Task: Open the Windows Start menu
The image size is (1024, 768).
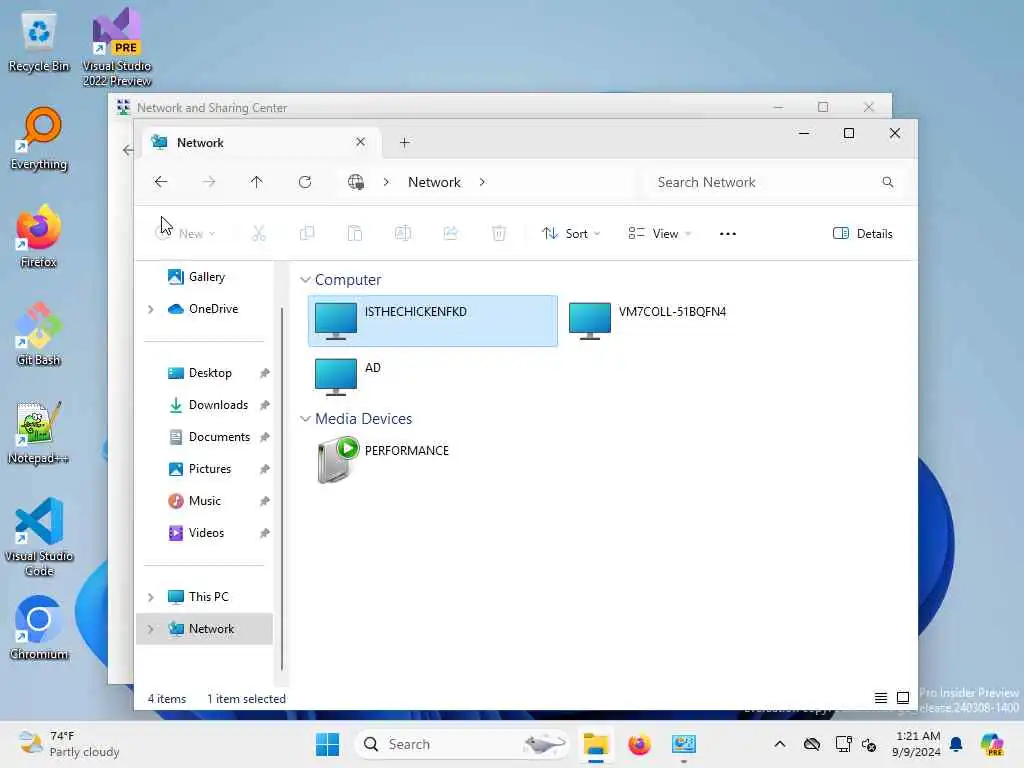Action: tap(327, 744)
